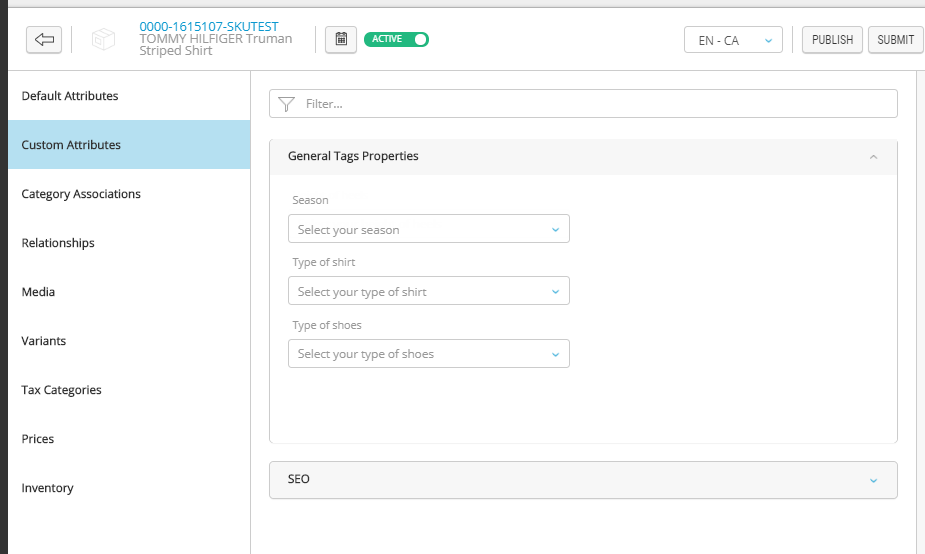Select the Default Attributes tab
925x554 pixels.
[70, 96]
